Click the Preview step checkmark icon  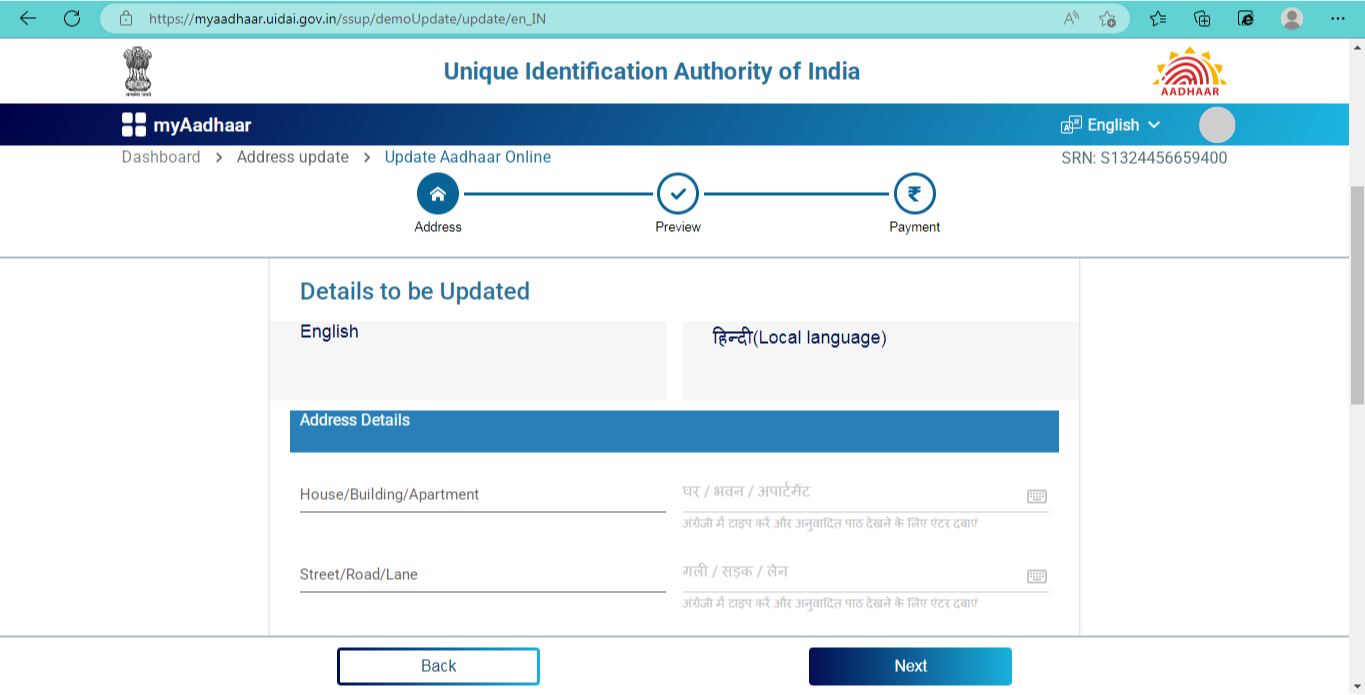tap(677, 193)
